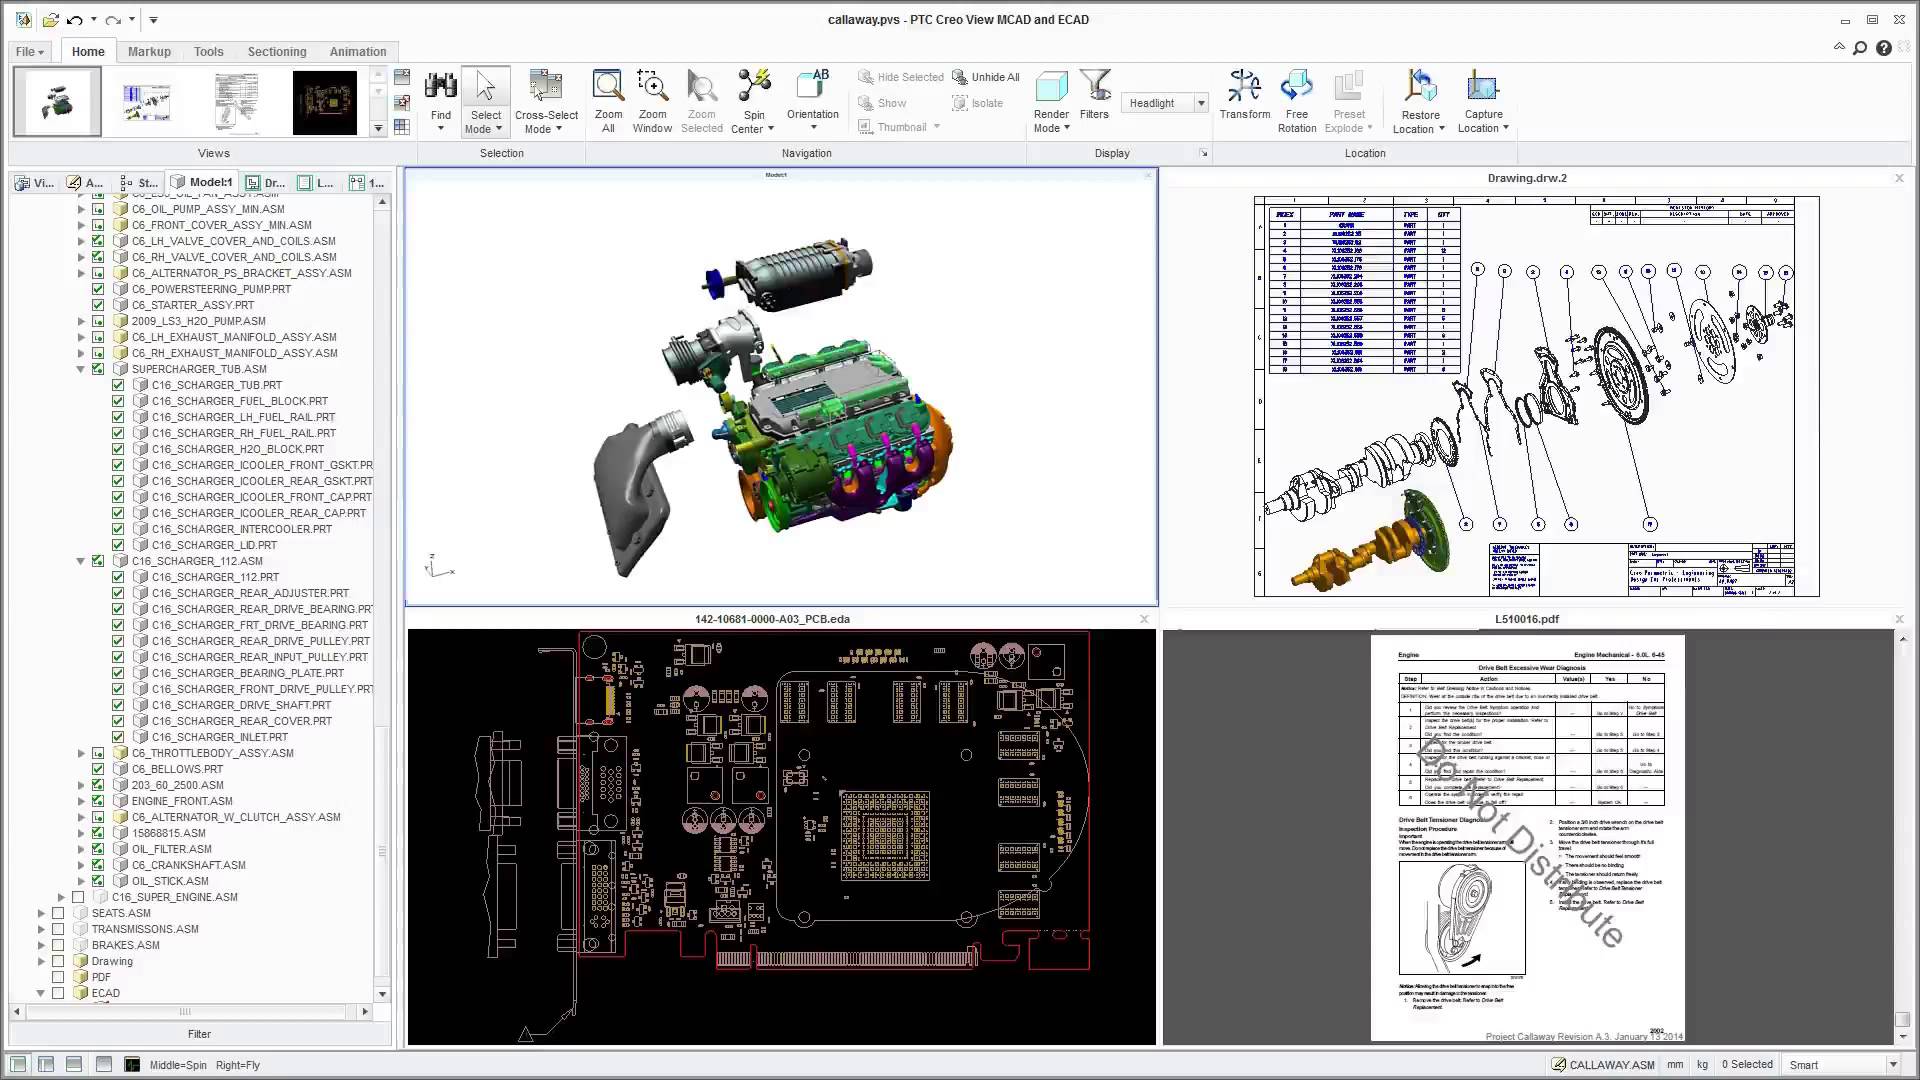Toggle C16_SCHARGER_LID.PRT checkbox

[118, 545]
